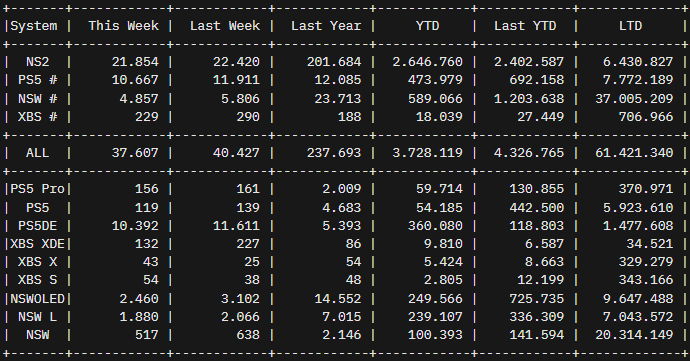The width and height of the screenshot is (690, 361).
Task: Select XBS S Last YTD value 12.199
Action: (541, 280)
